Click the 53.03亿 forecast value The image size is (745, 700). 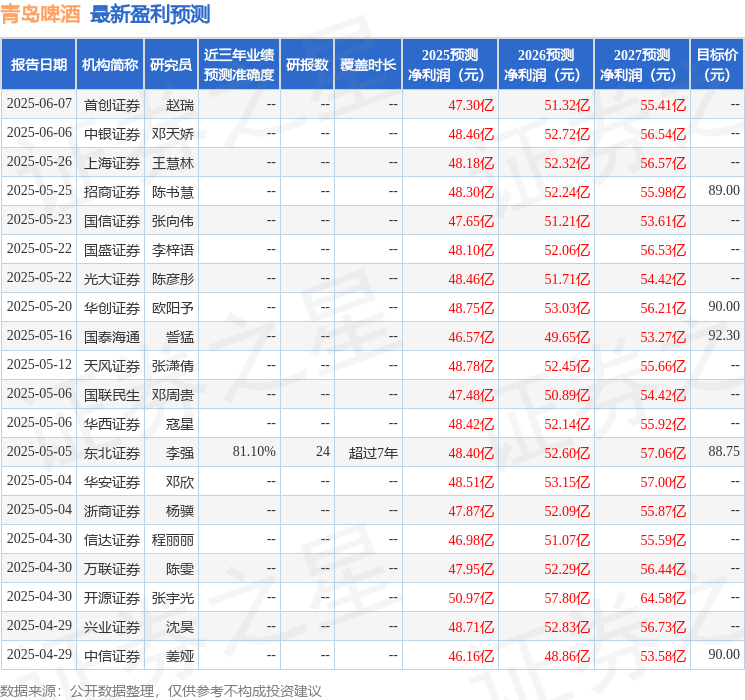tap(567, 307)
